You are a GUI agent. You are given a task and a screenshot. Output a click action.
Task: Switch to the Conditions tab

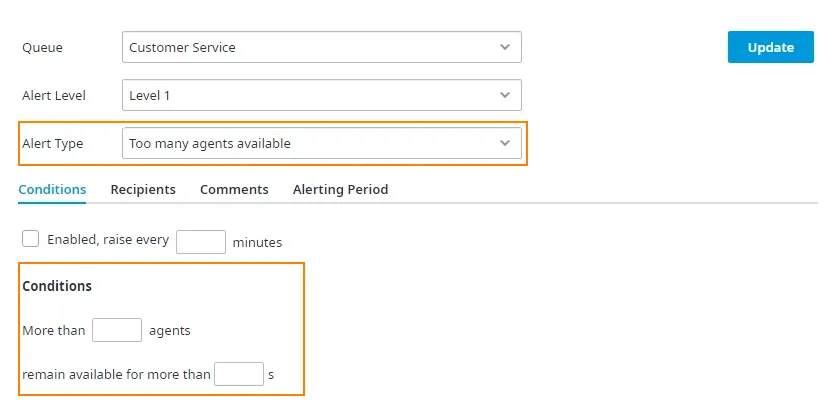point(52,189)
